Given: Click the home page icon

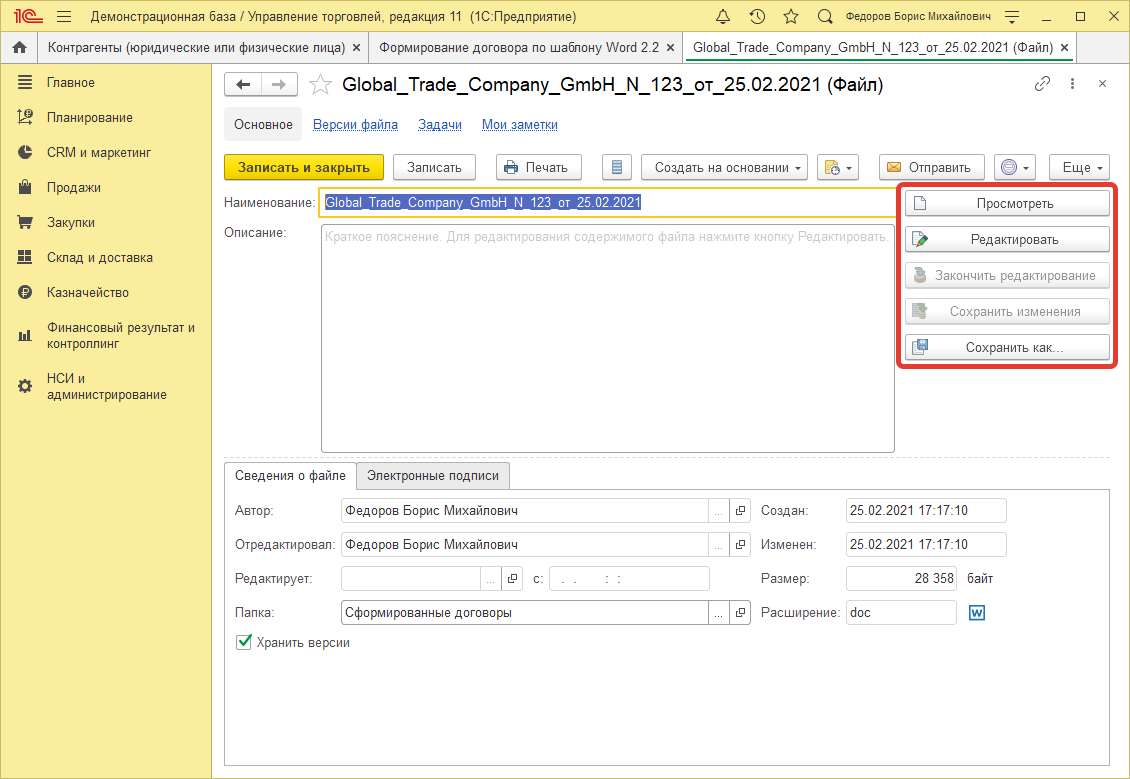Looking at the screenshot, I should (18, 48).
